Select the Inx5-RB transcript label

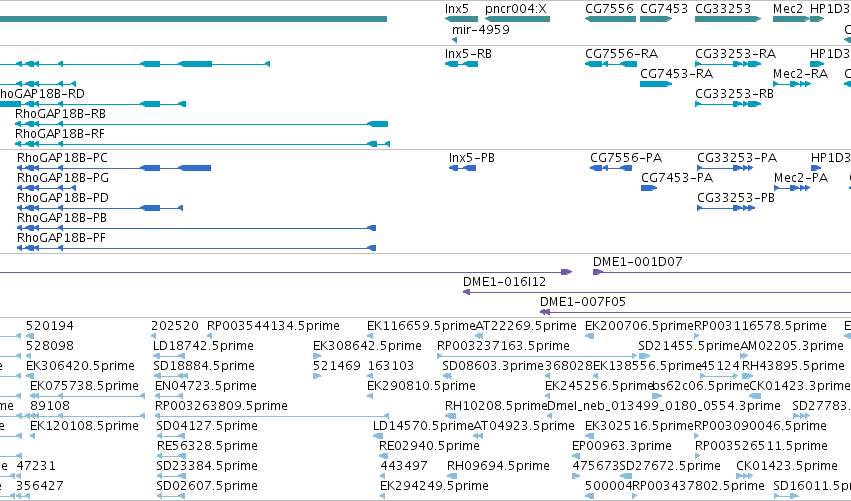click(x=468, y=54)
